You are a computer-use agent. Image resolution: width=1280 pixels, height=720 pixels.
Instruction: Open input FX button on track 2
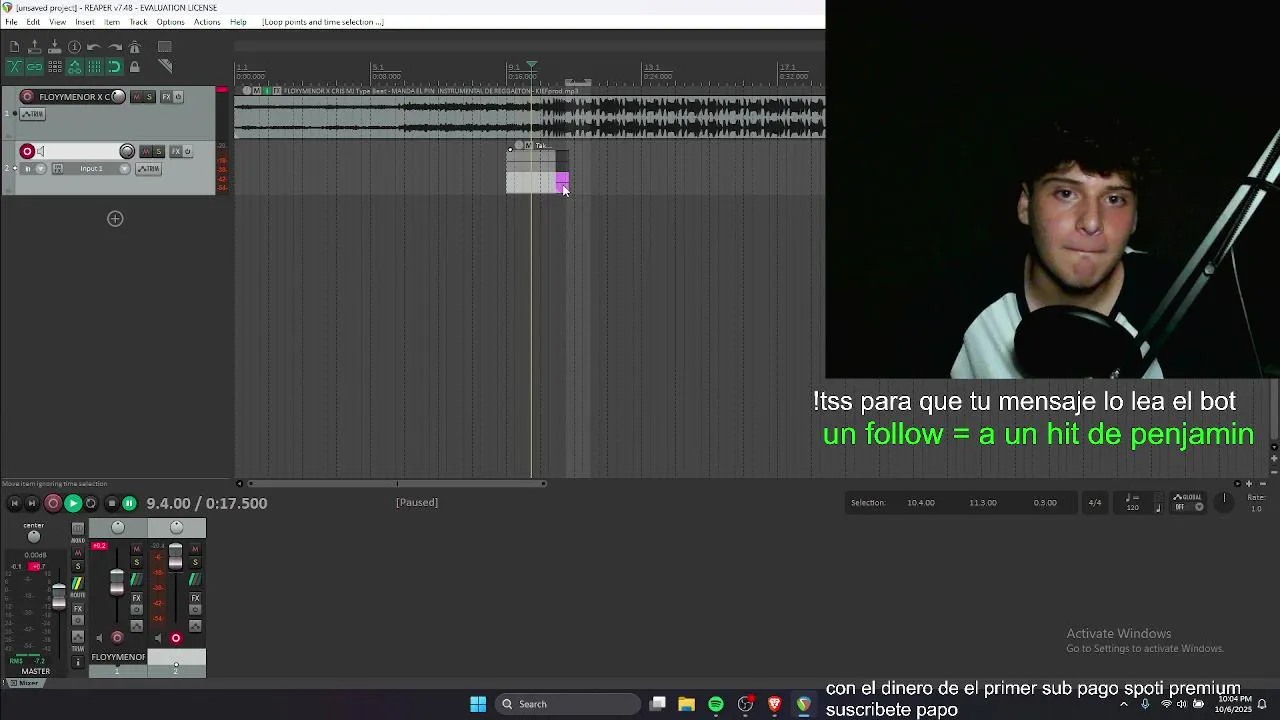coord(57,168)
